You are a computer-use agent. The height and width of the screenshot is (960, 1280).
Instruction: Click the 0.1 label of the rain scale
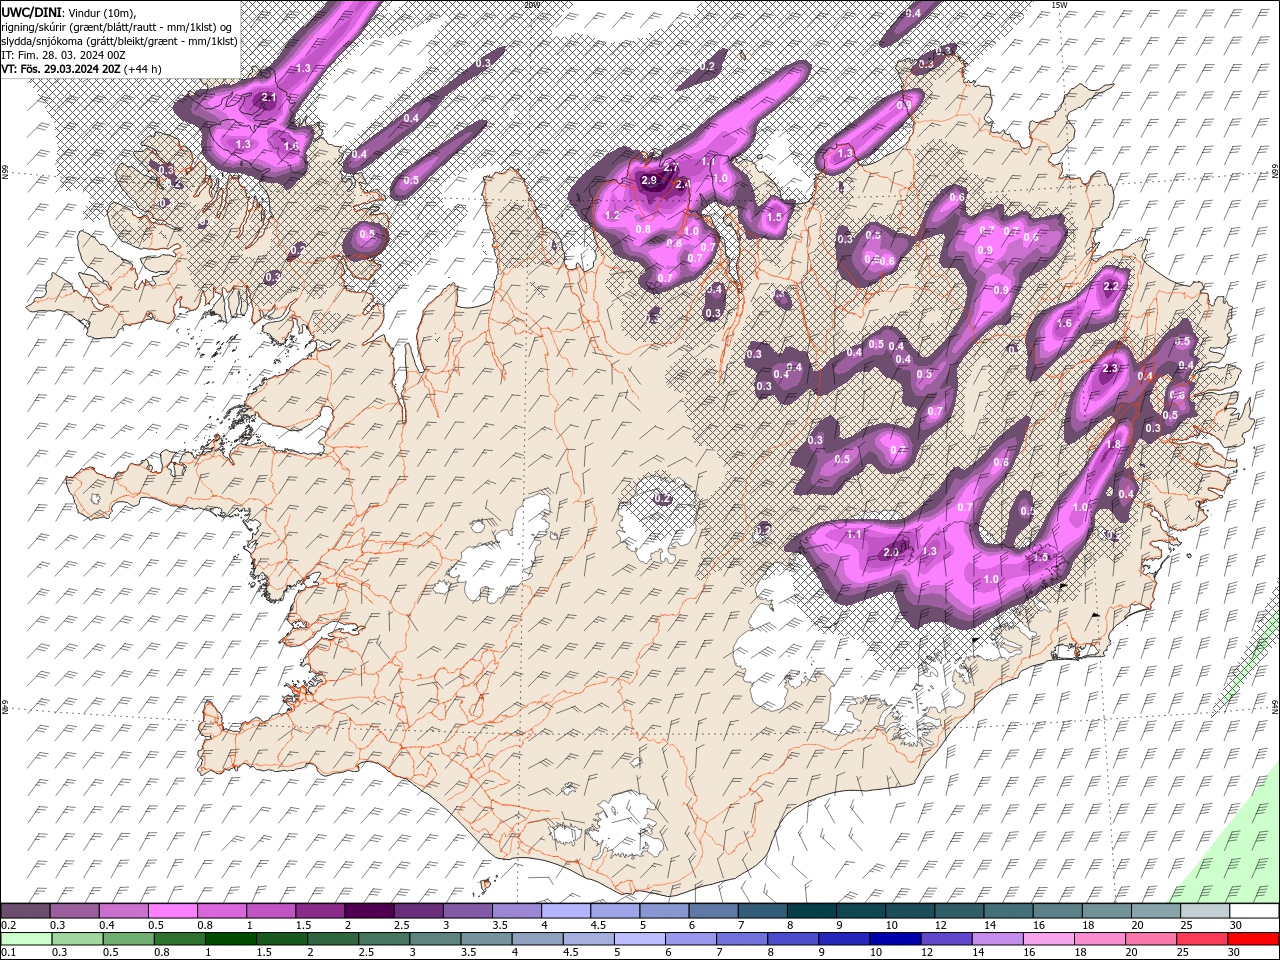pos(9,953)
